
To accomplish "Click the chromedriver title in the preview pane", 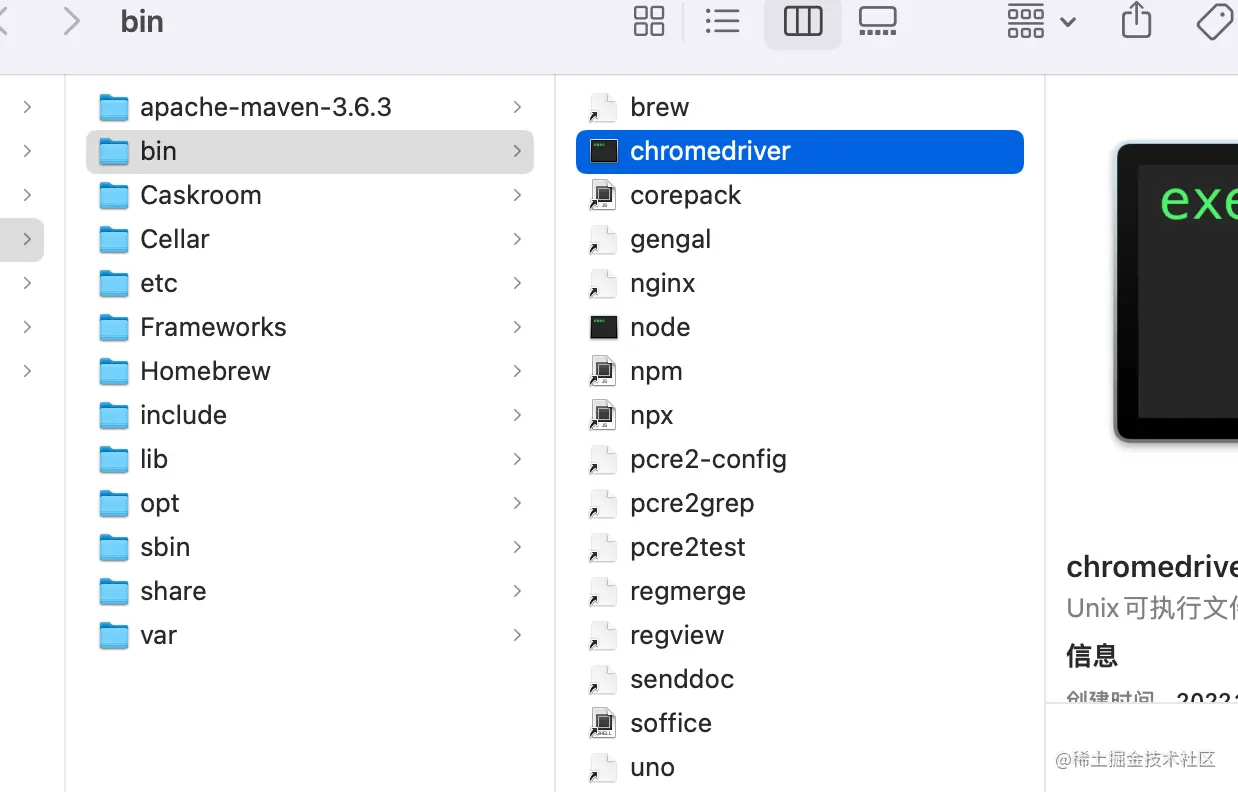I will click(x=1152, y=567).
